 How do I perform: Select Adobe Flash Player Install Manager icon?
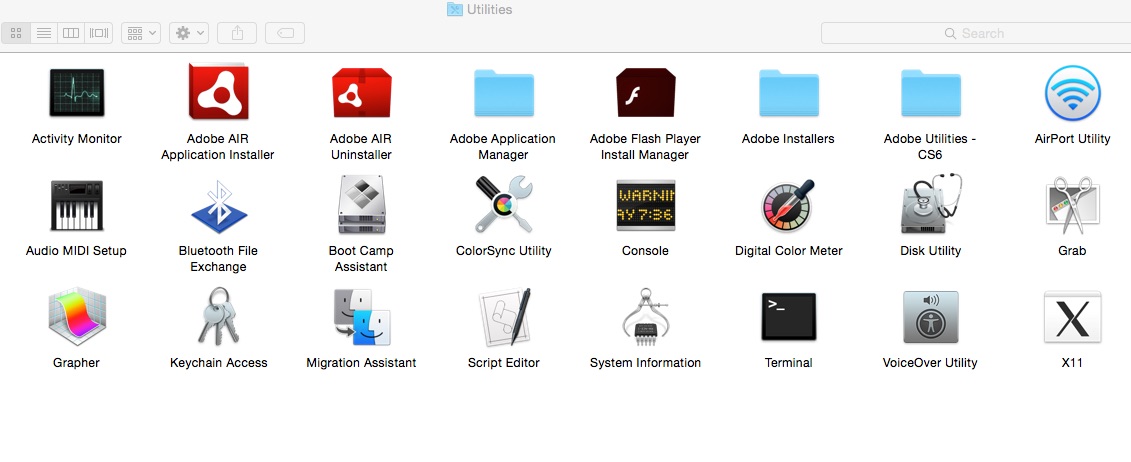coord(645,92)
